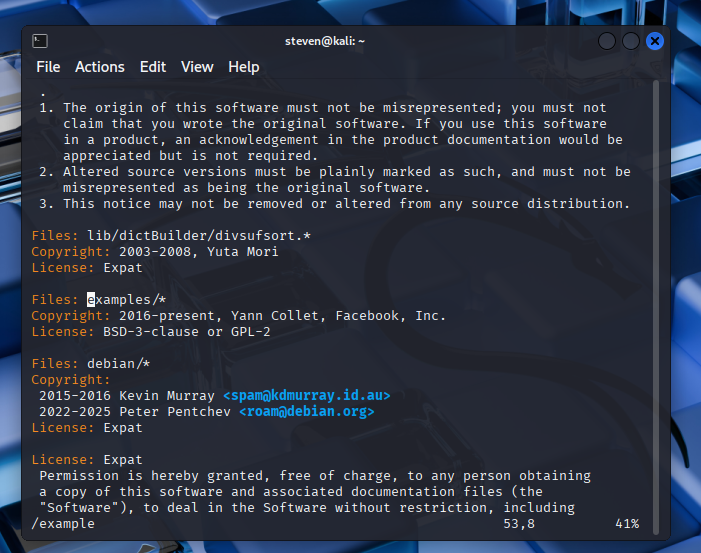Click the terminal icon in the title bar
This screenshot has height=553, width=701.
coord(40,41)
